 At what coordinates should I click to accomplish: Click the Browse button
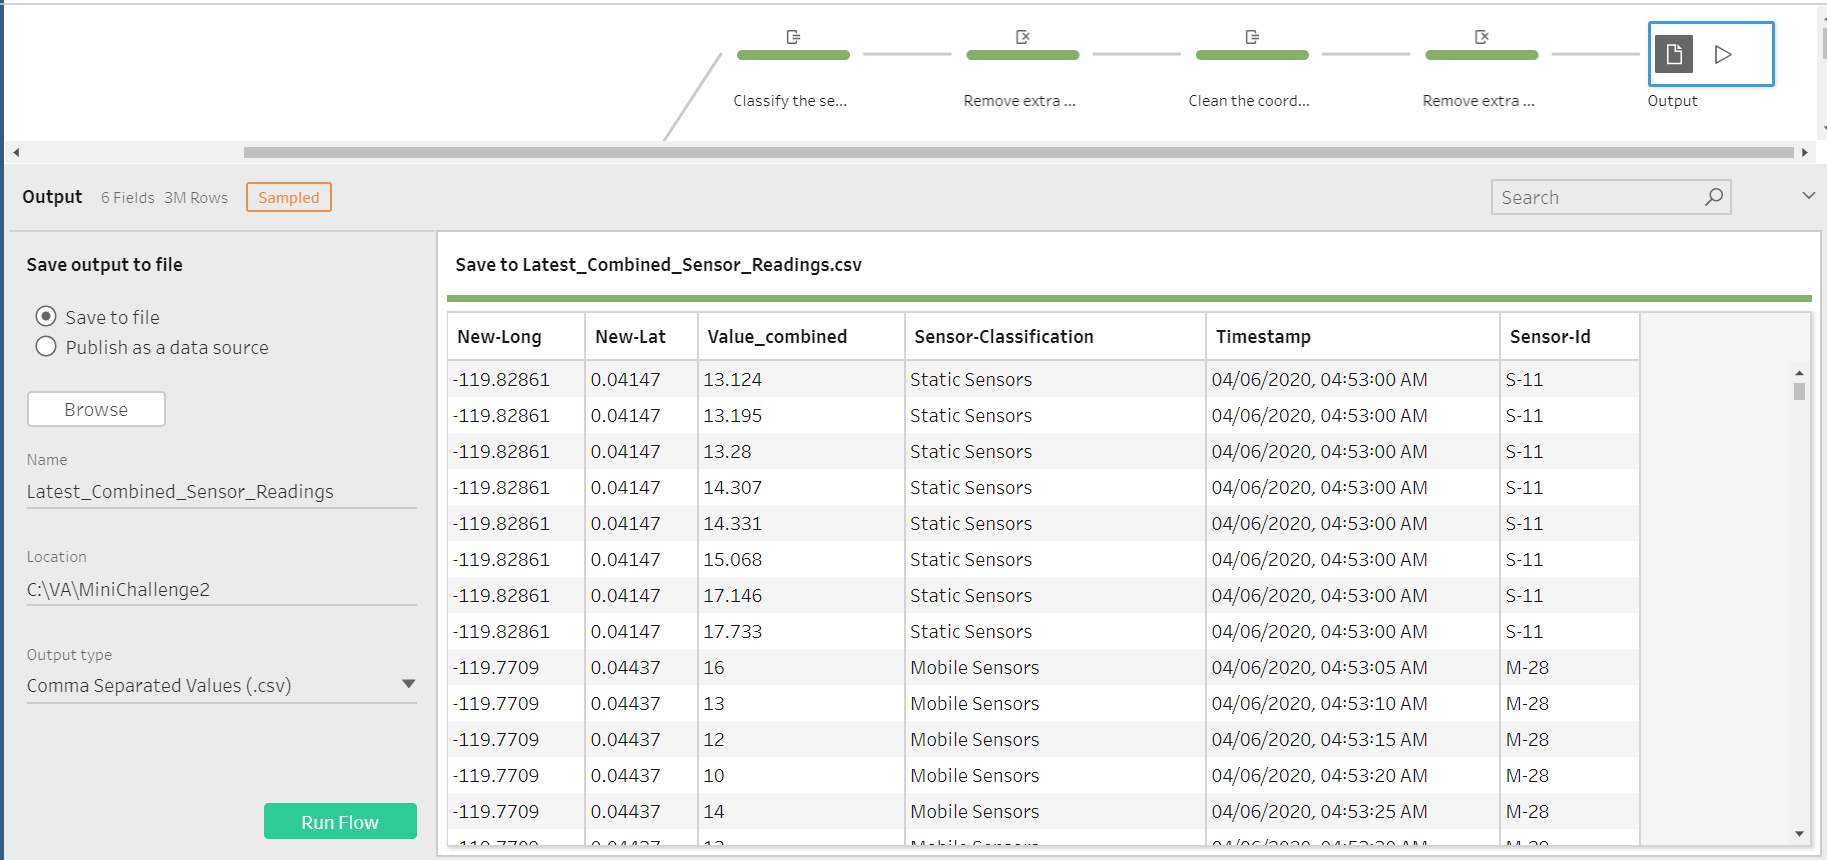click(x=96, y=409)
